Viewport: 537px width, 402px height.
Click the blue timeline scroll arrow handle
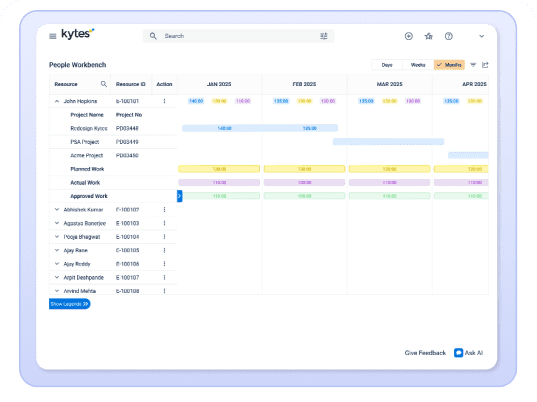click(179, 196)
